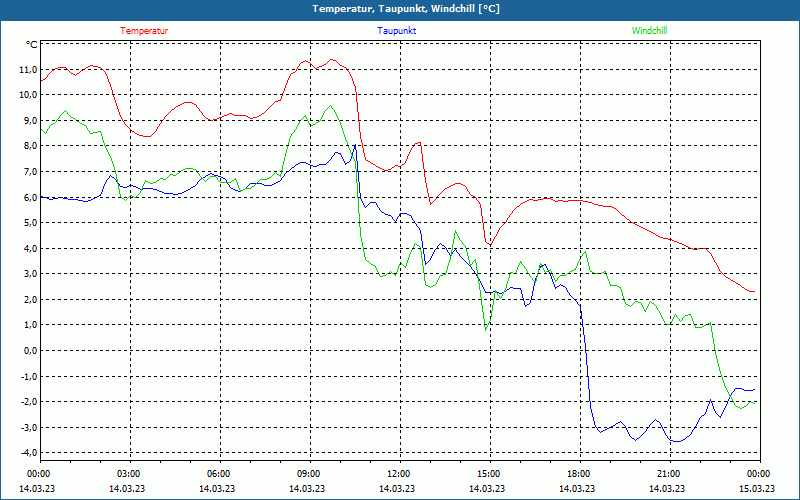Click the 2,0 y-axis value
This screenshot has height=500, width=800.
(x=30, y=299)
